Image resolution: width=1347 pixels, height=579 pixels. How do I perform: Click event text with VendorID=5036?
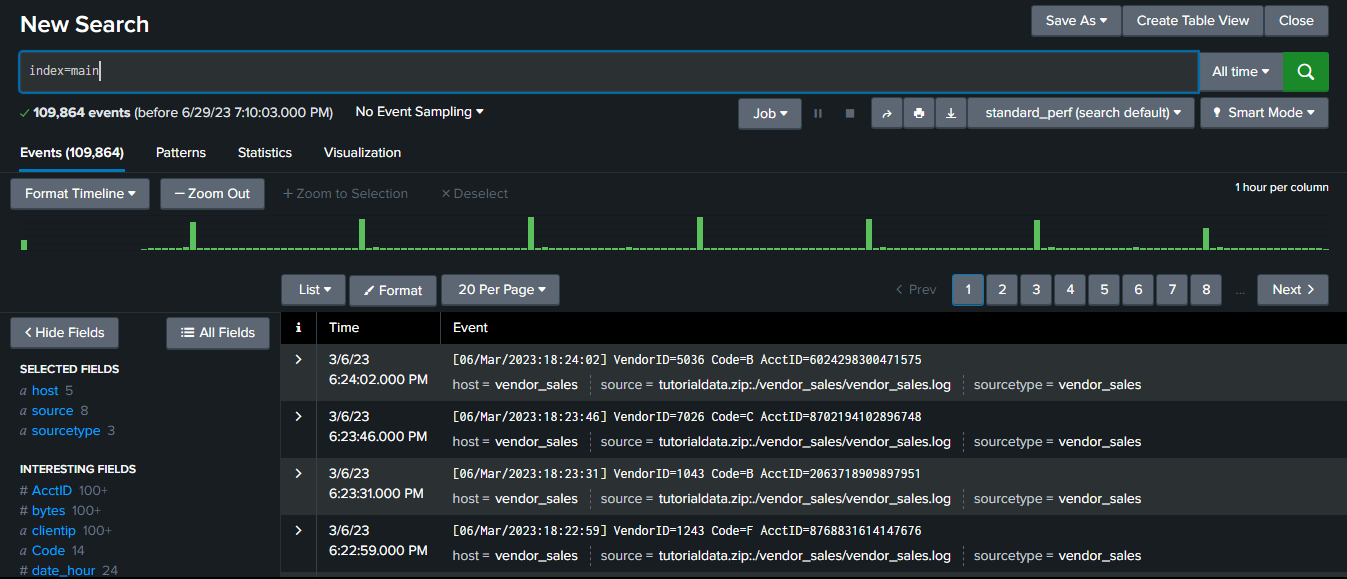[687, 360]
